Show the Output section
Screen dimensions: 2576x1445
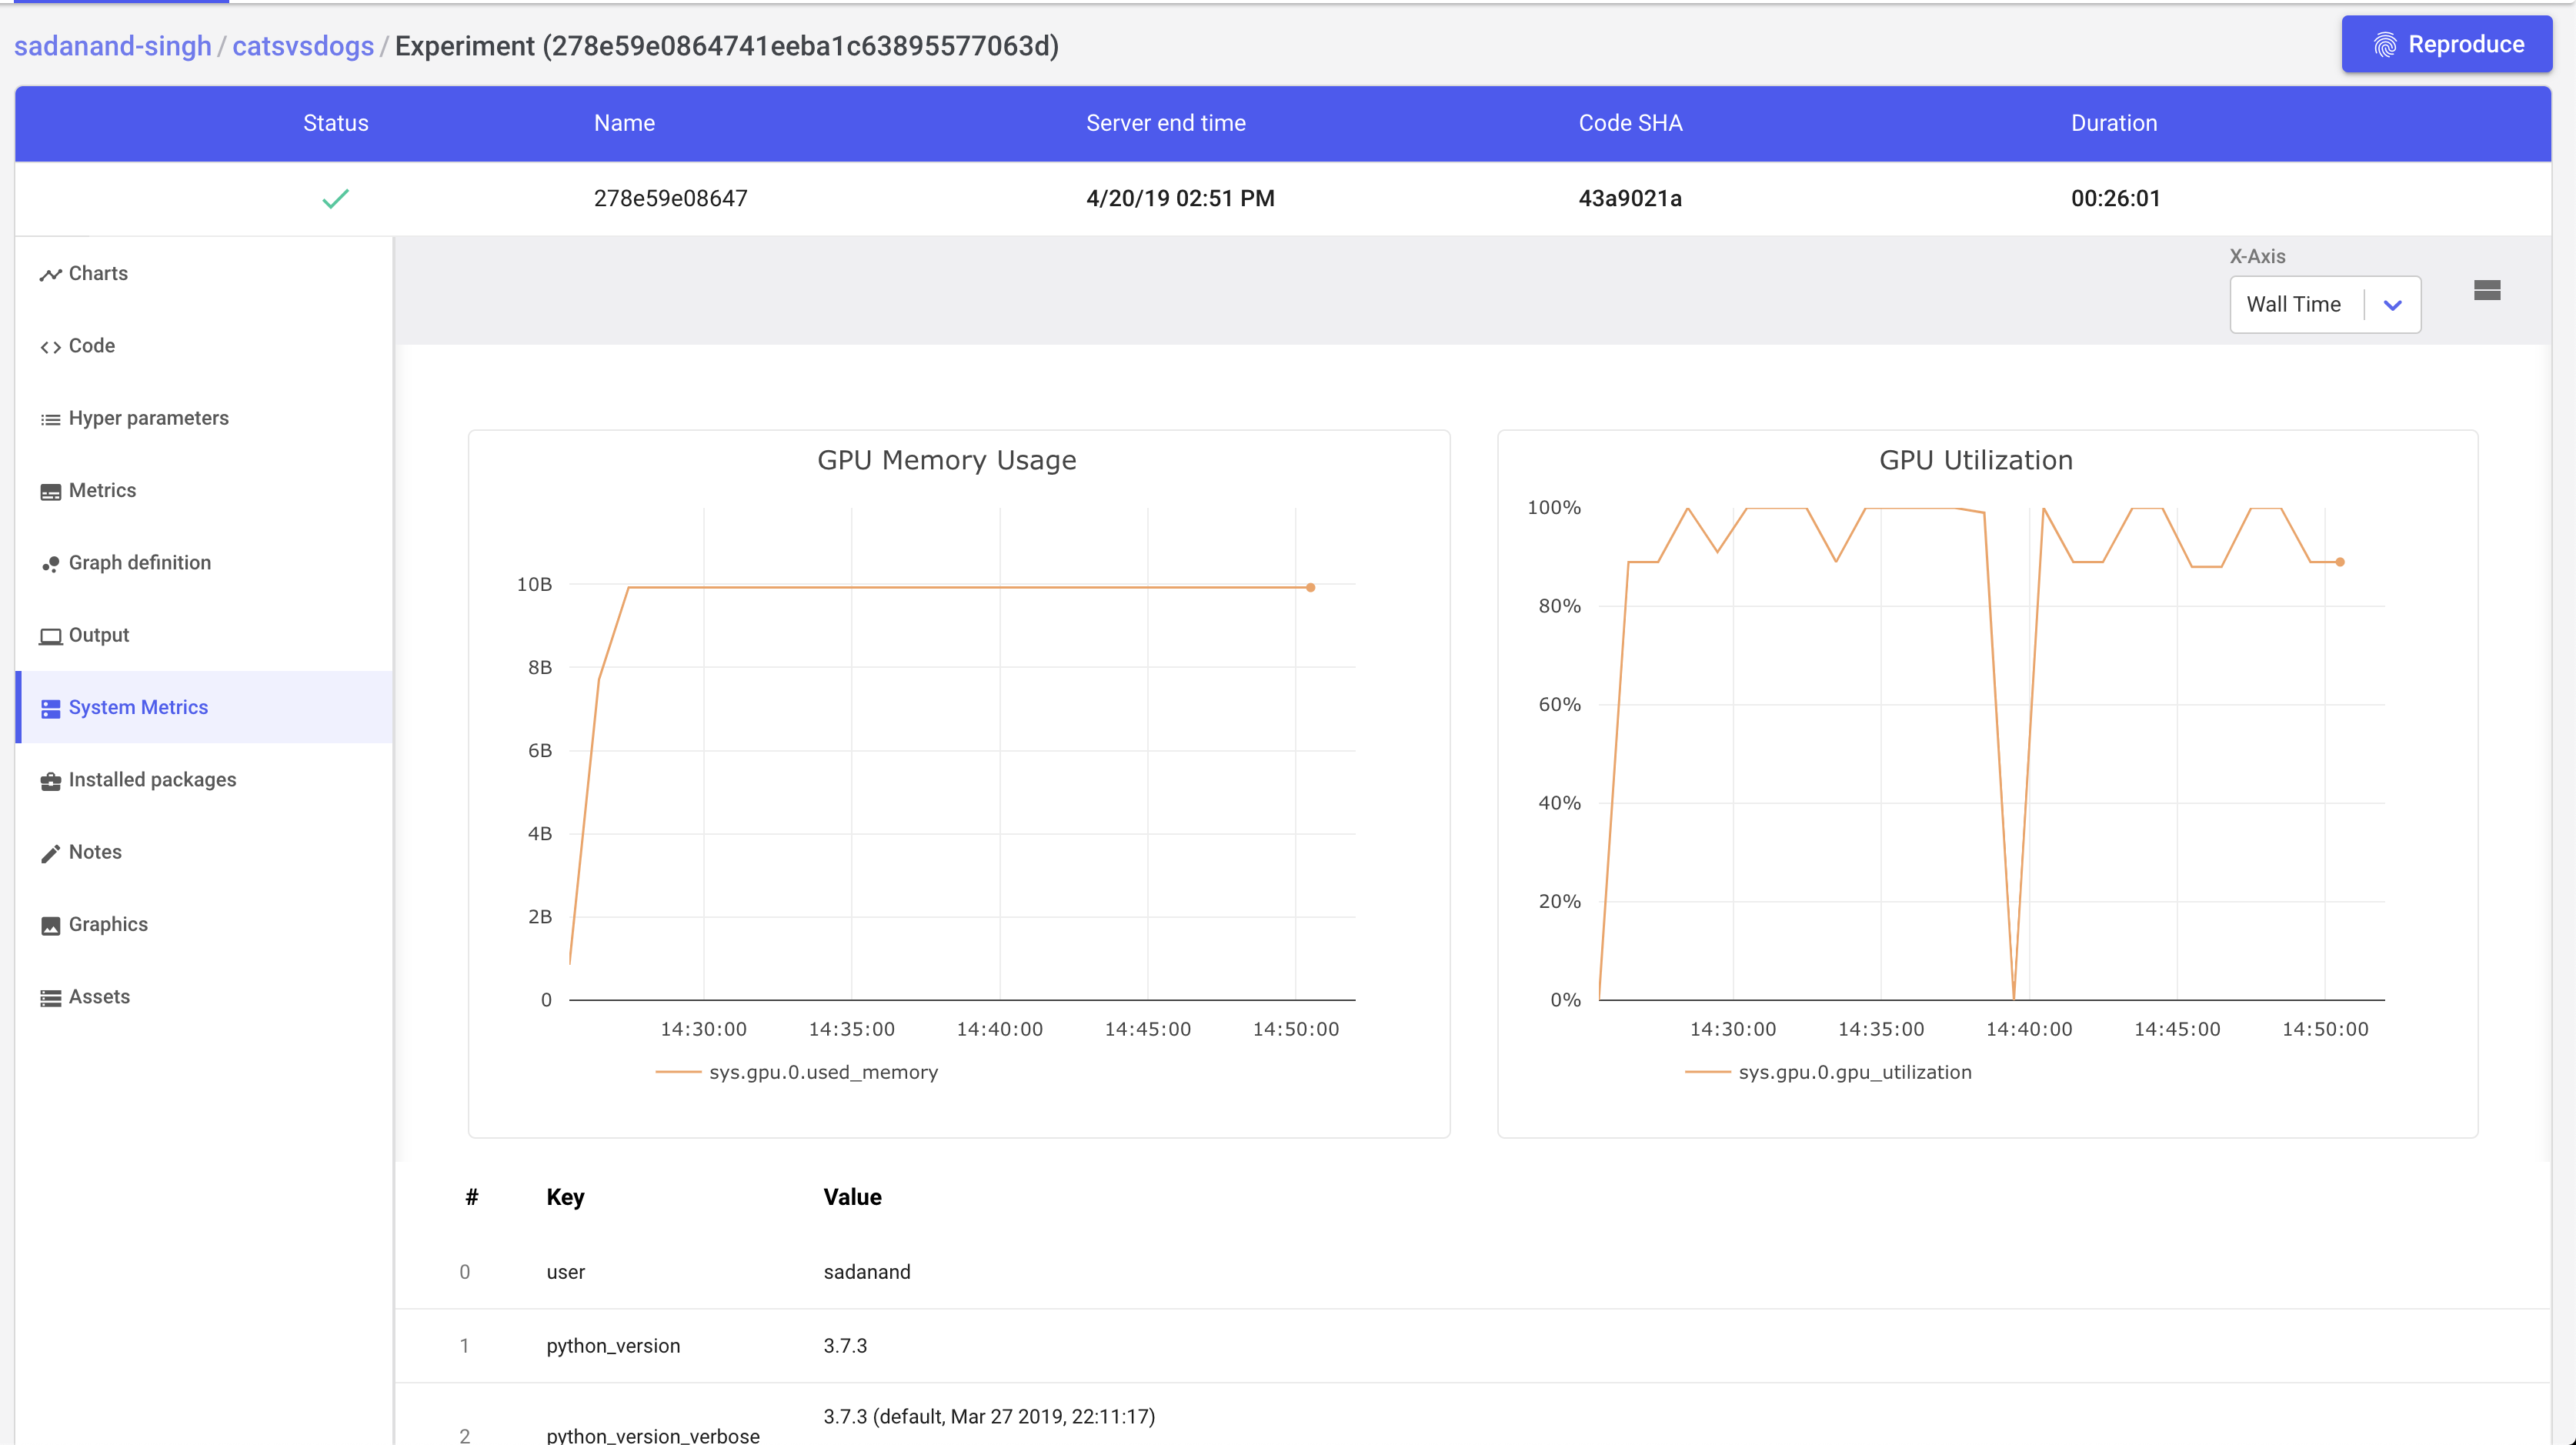click(205, 635)
